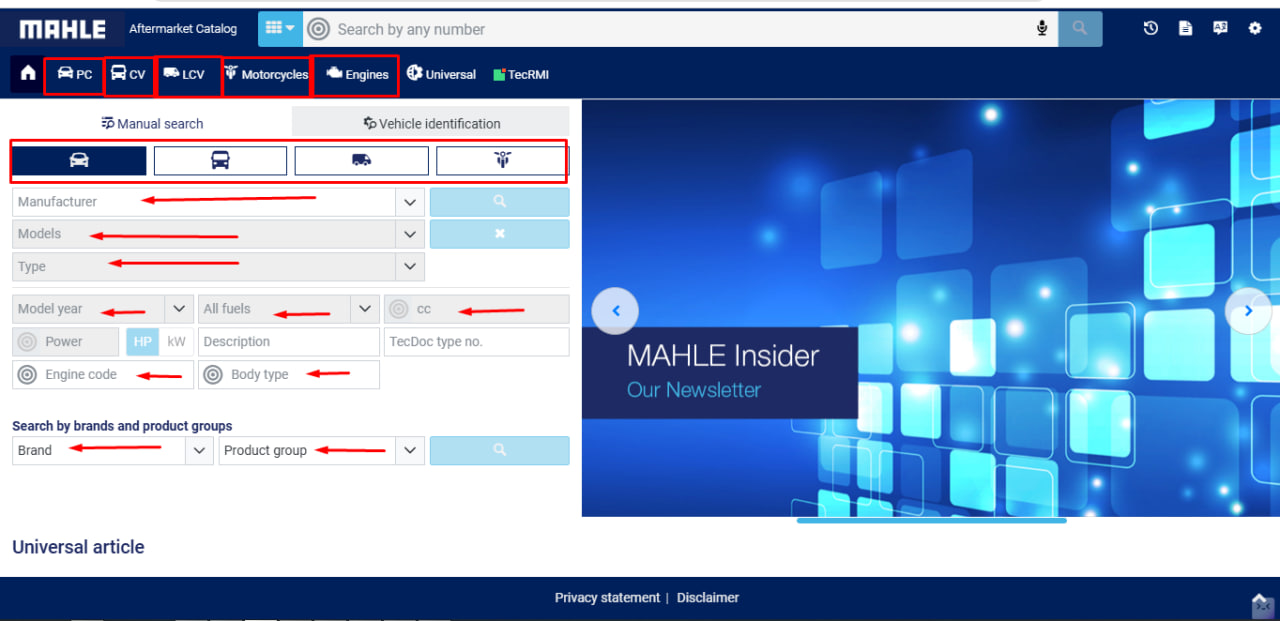Click the cc displacement field
Viewport: 1280px width, 621px height.
pos(476,309)
